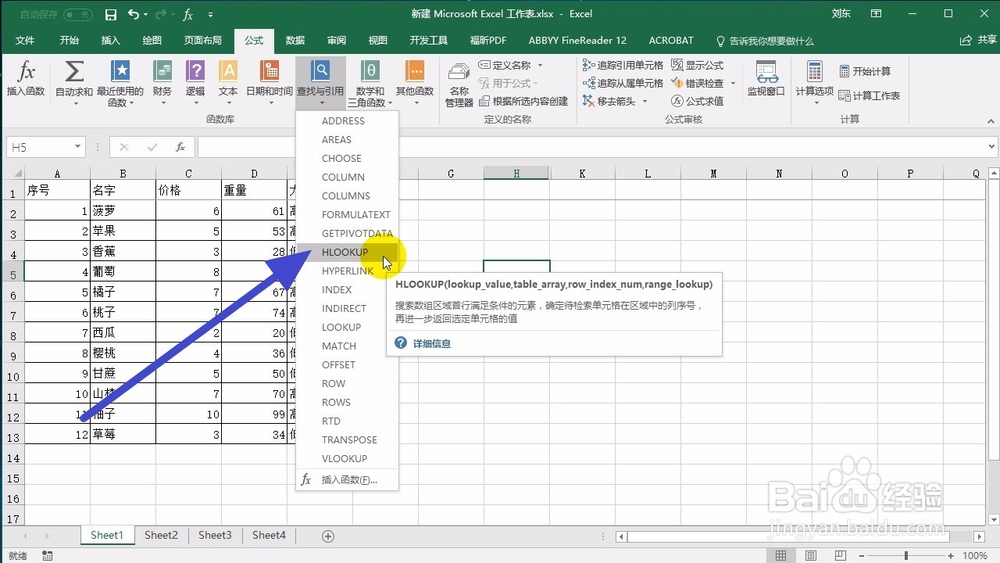Viewport: 1000px width, 563px height.
Task: Open Undo history dropdown arrow
Action: 146,14
